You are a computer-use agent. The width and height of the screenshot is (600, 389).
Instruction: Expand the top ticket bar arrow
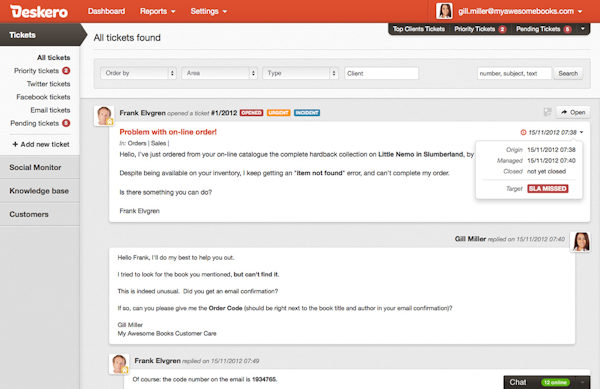tap(583, 29)
